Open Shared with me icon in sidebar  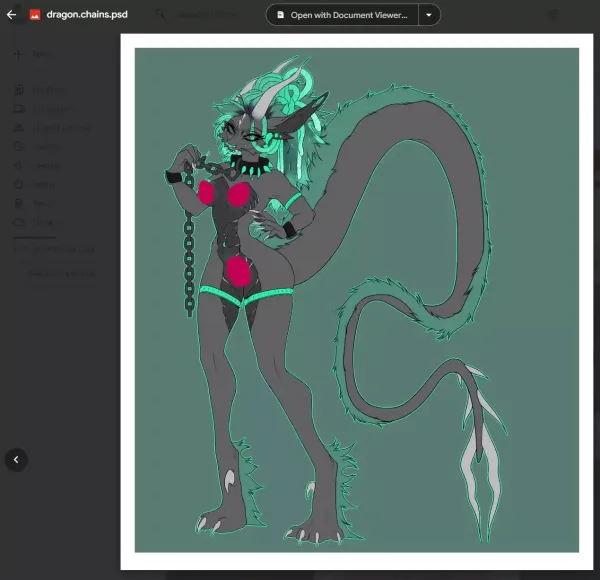[x=20, y=128]
